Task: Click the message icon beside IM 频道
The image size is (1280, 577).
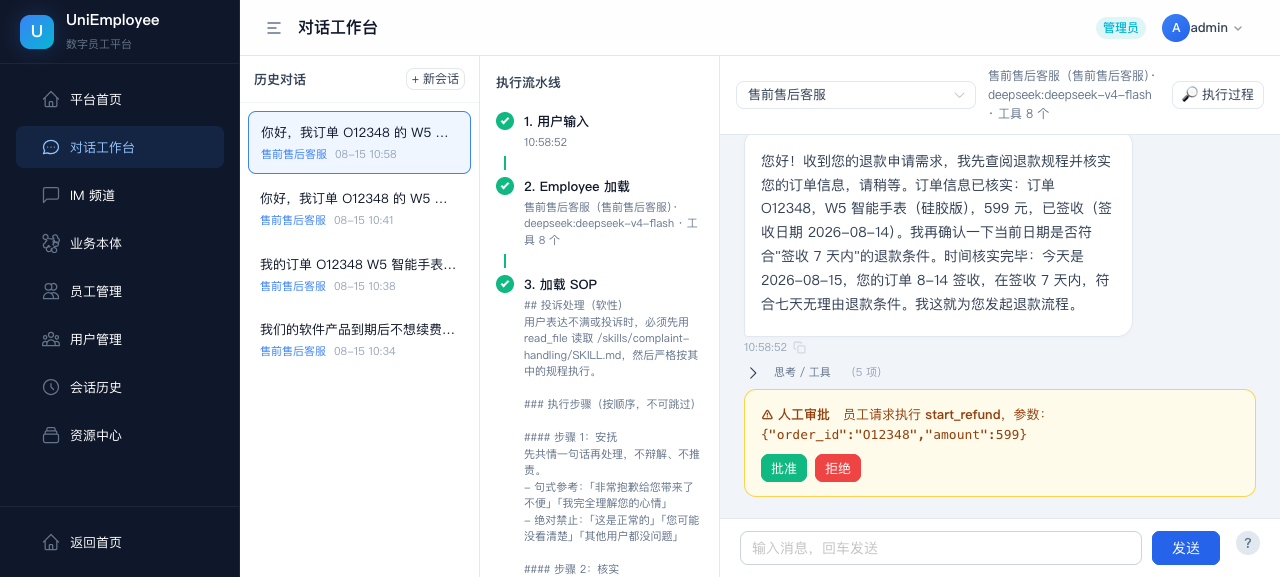Action: point(51,195)
